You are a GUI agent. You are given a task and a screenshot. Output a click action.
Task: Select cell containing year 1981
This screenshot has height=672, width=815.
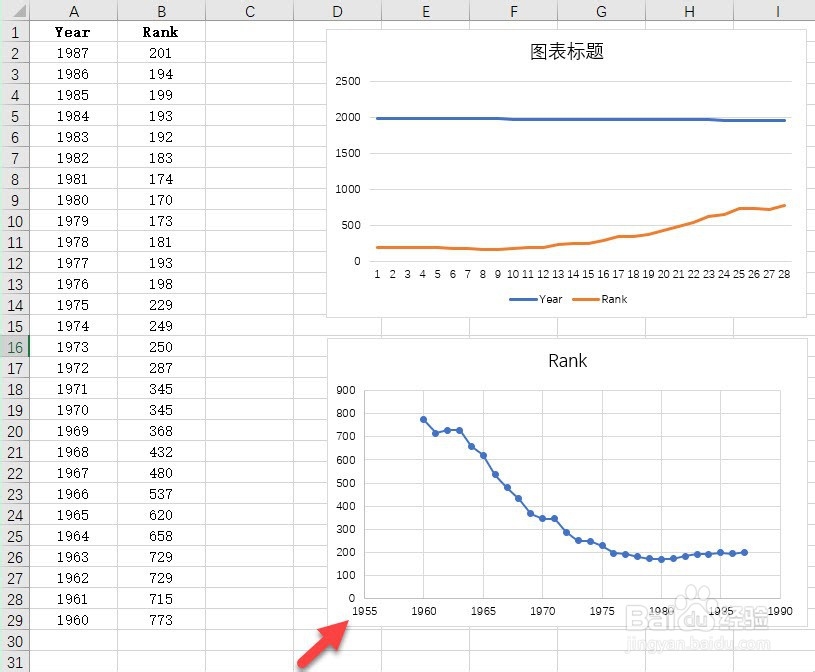[73, 179]
